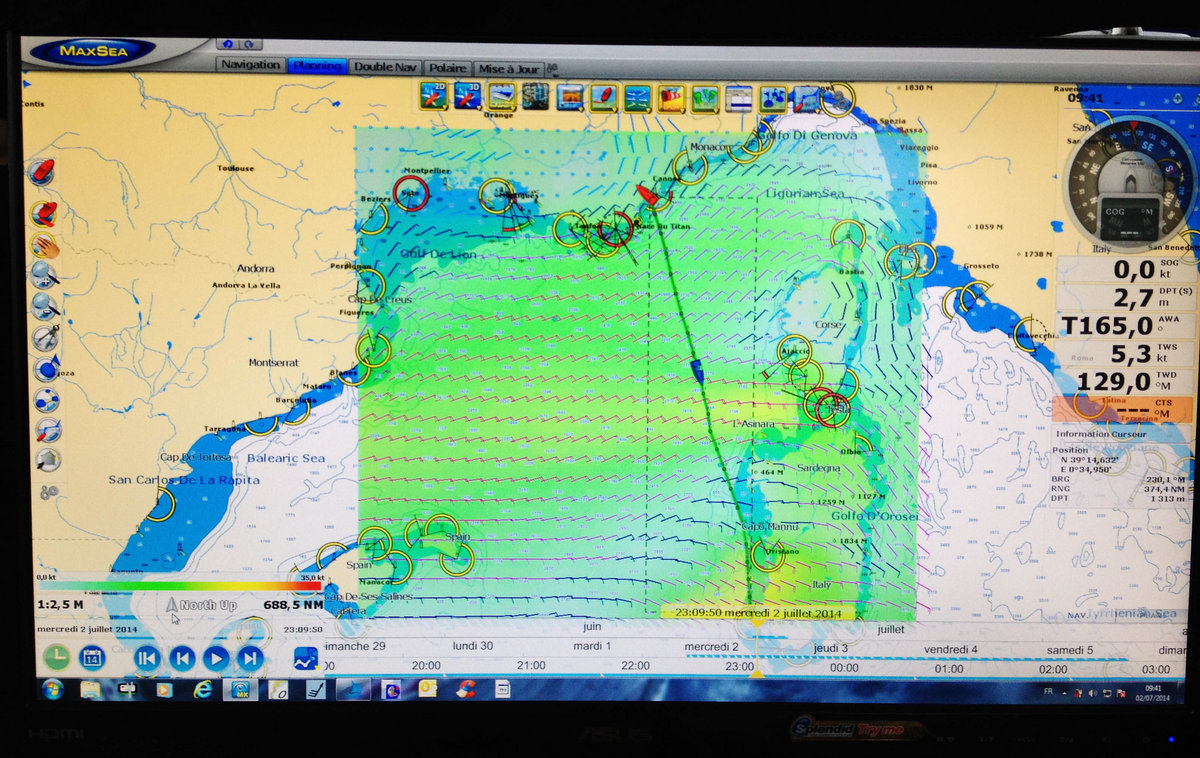Open Internet Explorer from the taskbar
Screen dimensions: 1200x758
click(x=202, y=689)
